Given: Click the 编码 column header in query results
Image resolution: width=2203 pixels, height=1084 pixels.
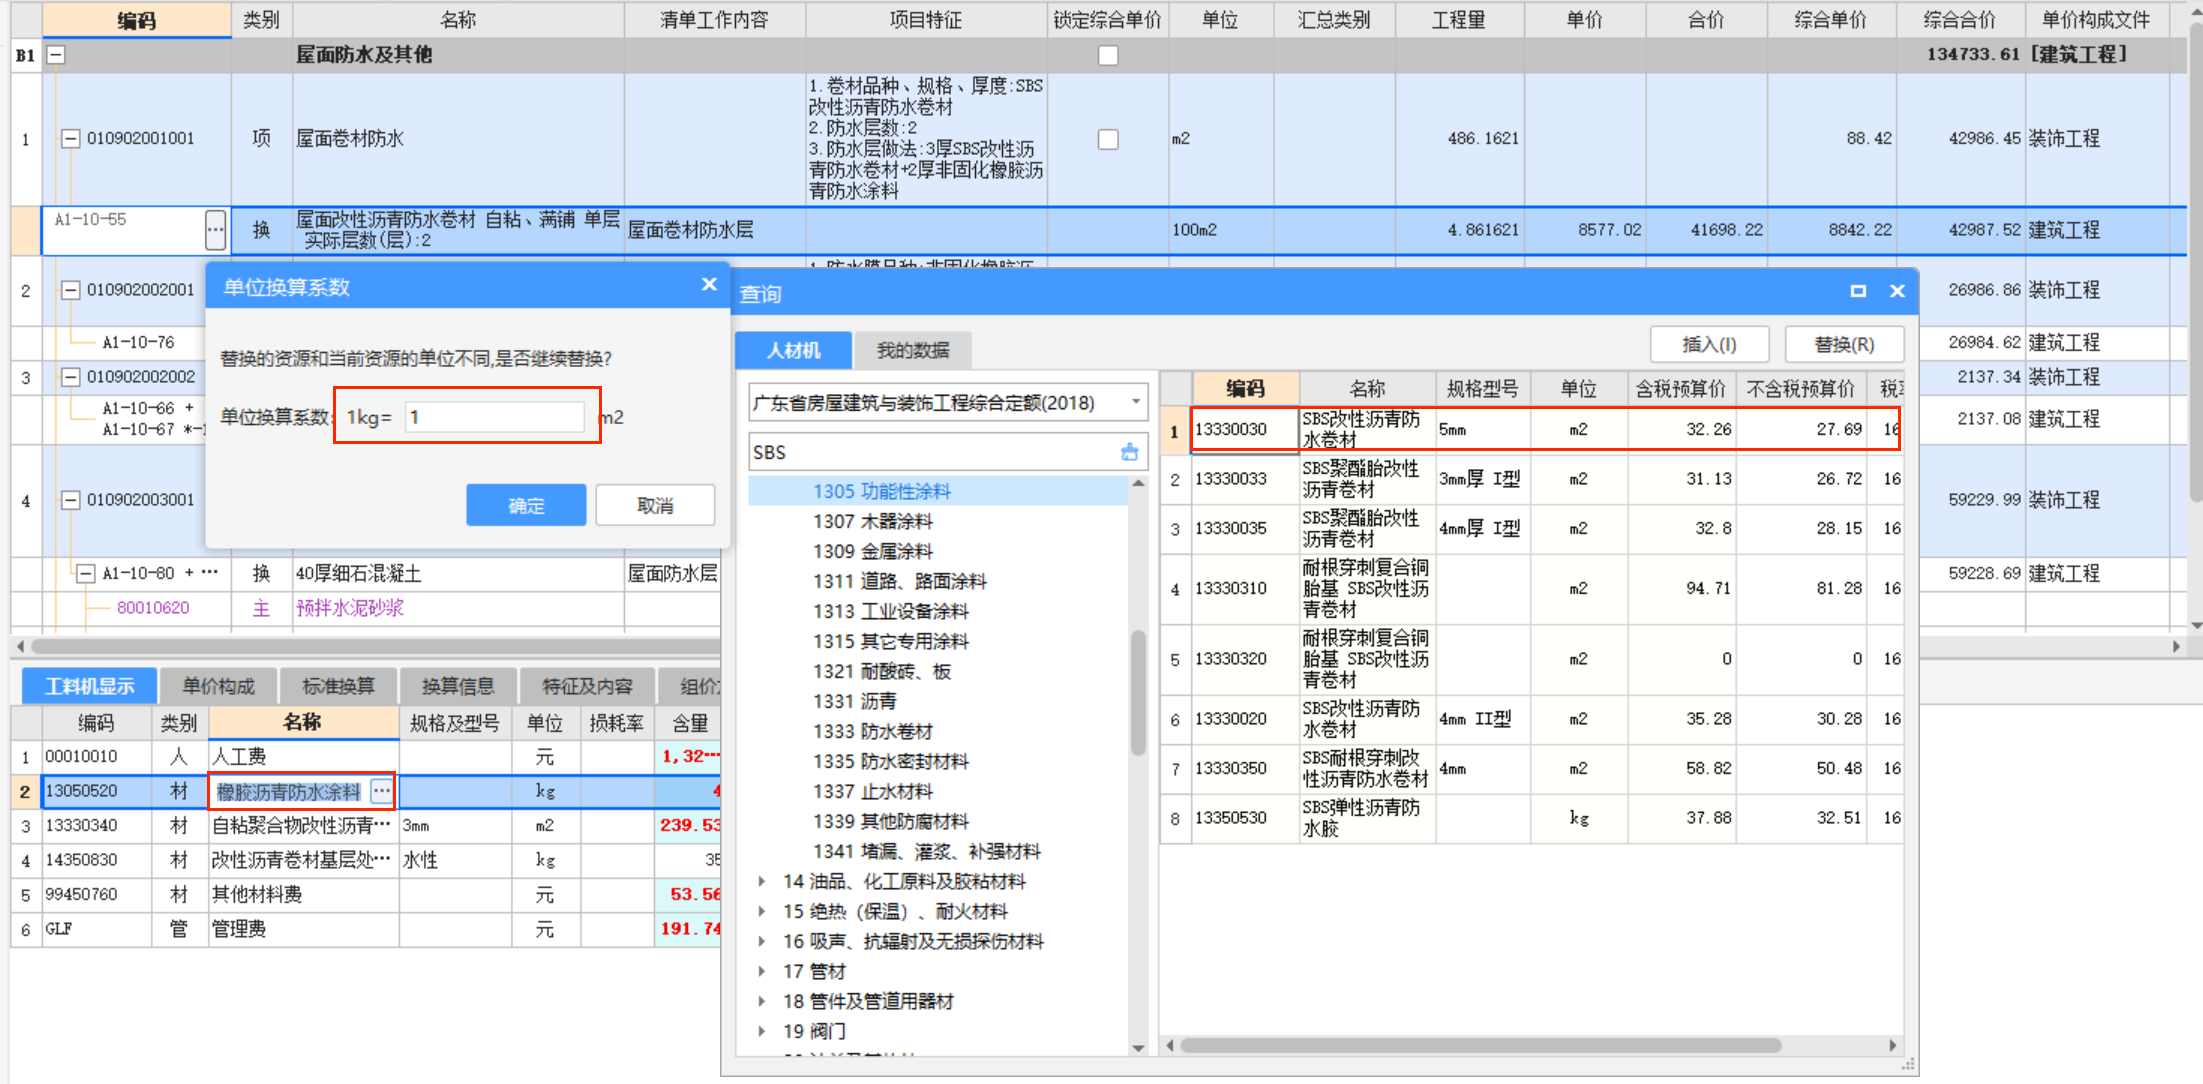Looking at the screenshot, I should point(1245,388).
